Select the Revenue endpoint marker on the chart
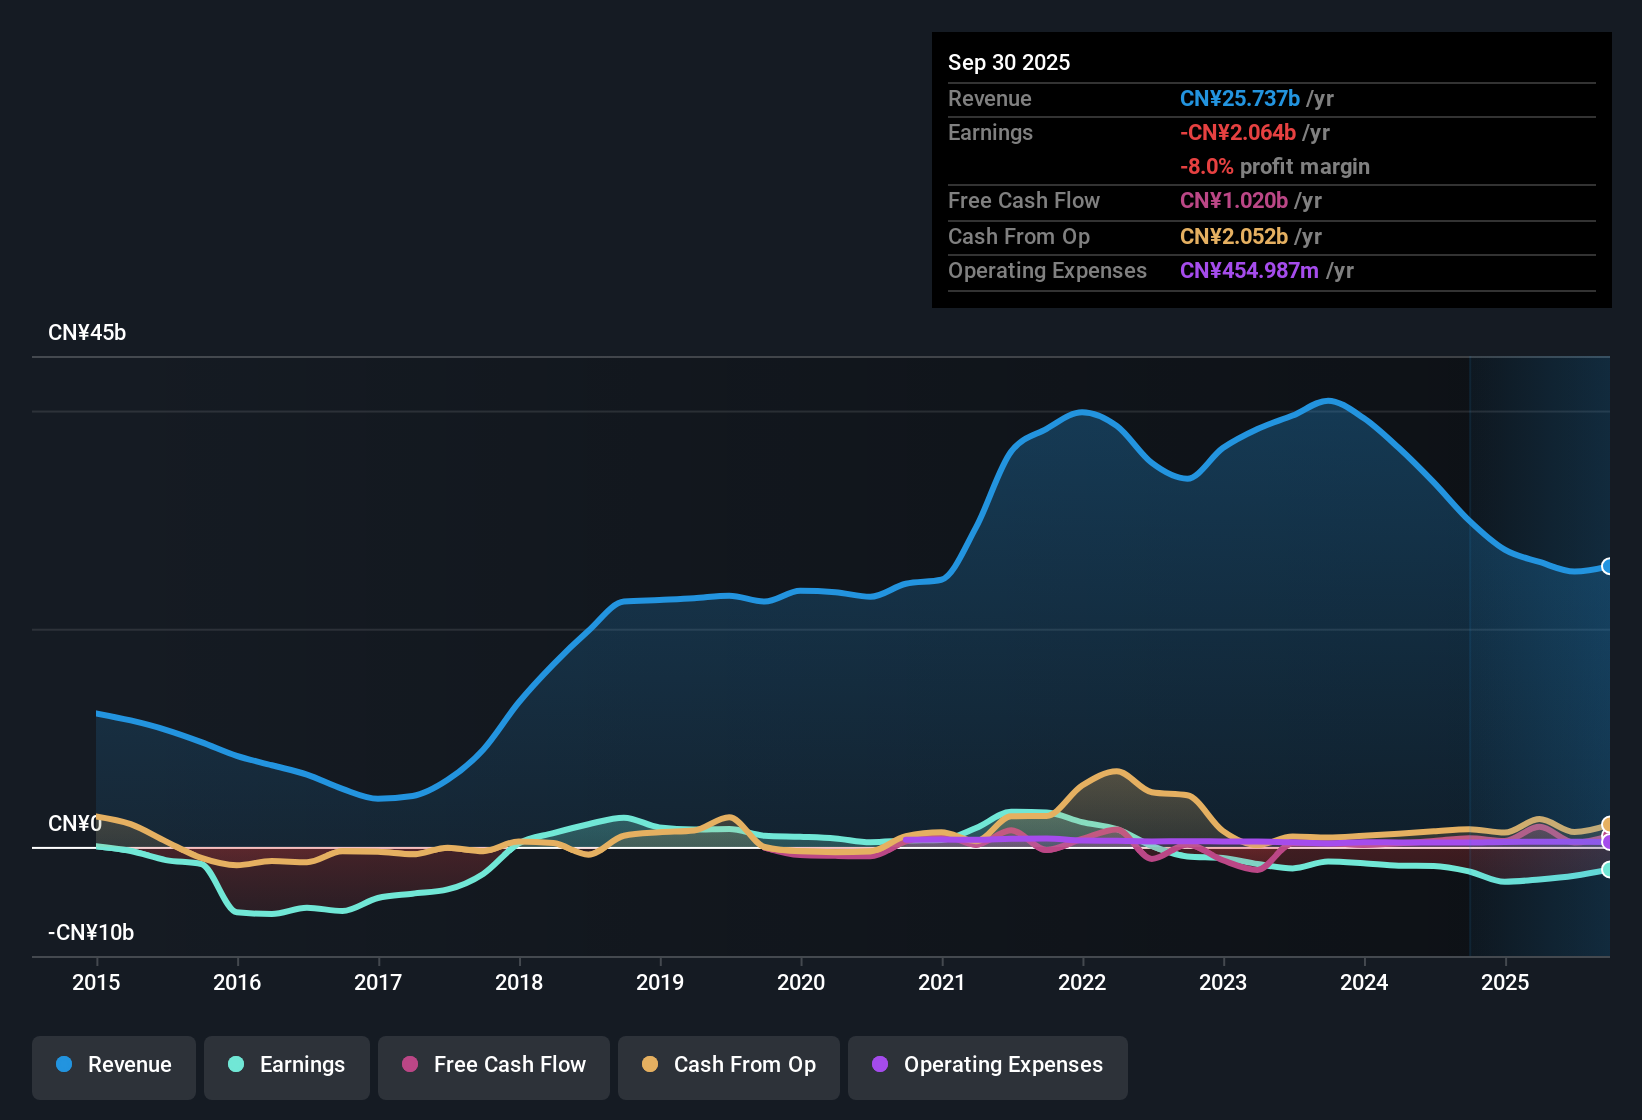This screenshot has height=1120, width=1642. pyautogui.click(x=1608, y=566)
